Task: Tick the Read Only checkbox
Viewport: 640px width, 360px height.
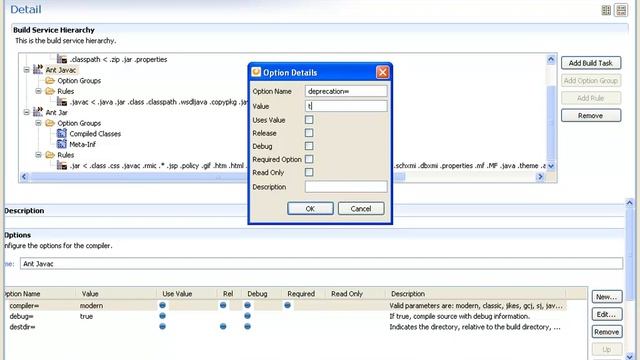Action: 309,172
